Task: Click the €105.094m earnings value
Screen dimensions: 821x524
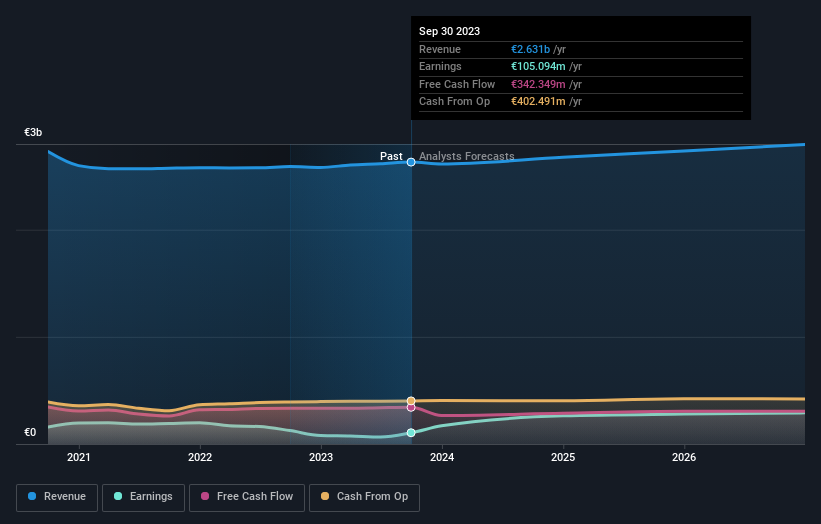Action: [x=538, y=66]
